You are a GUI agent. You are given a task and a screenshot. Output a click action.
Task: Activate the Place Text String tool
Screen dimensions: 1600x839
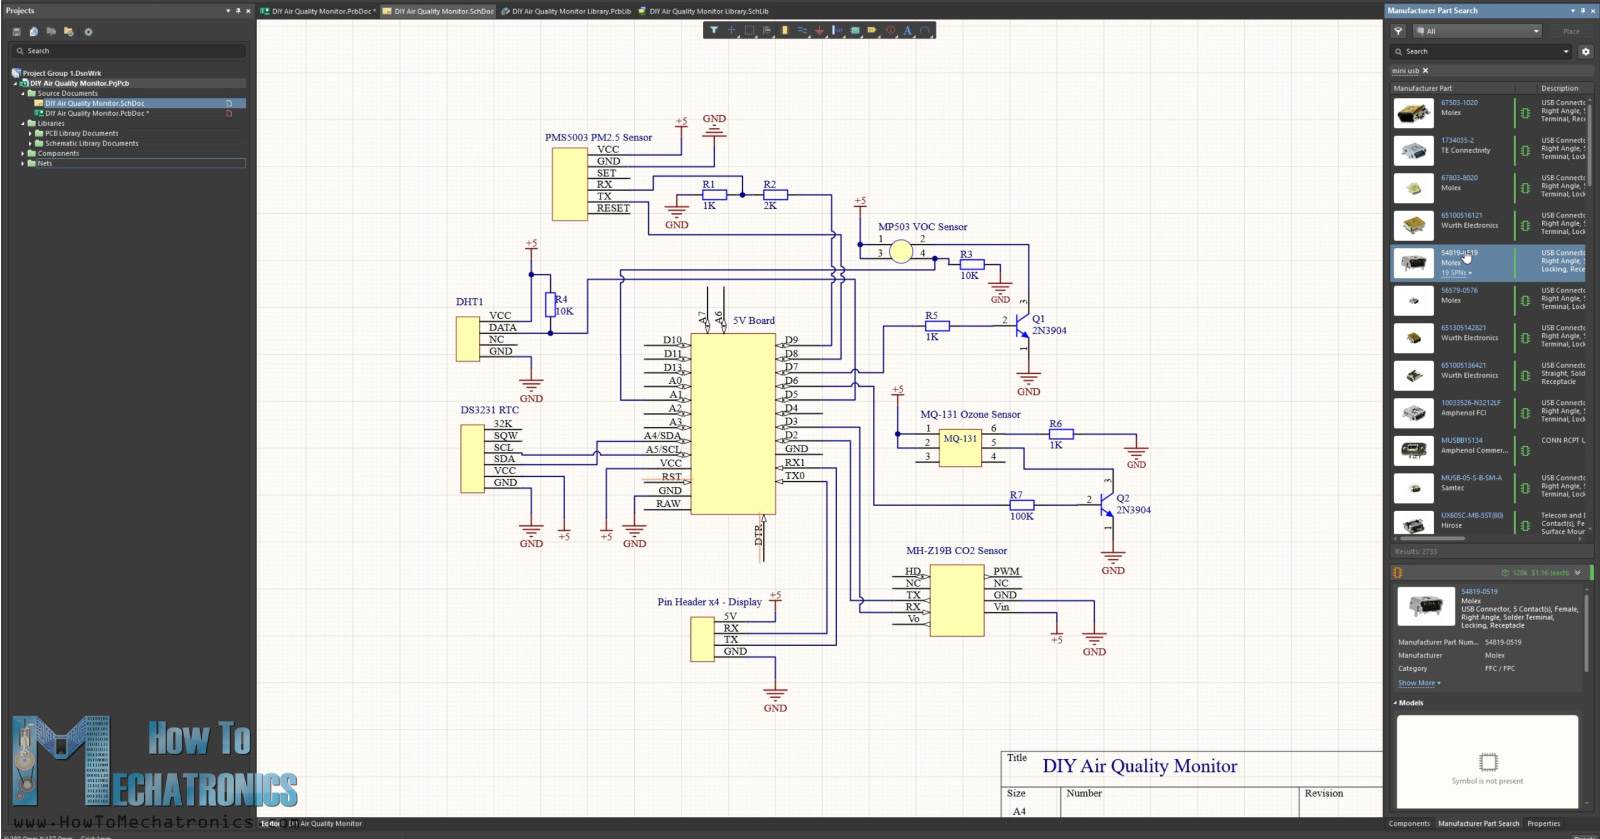click(908, 31)
